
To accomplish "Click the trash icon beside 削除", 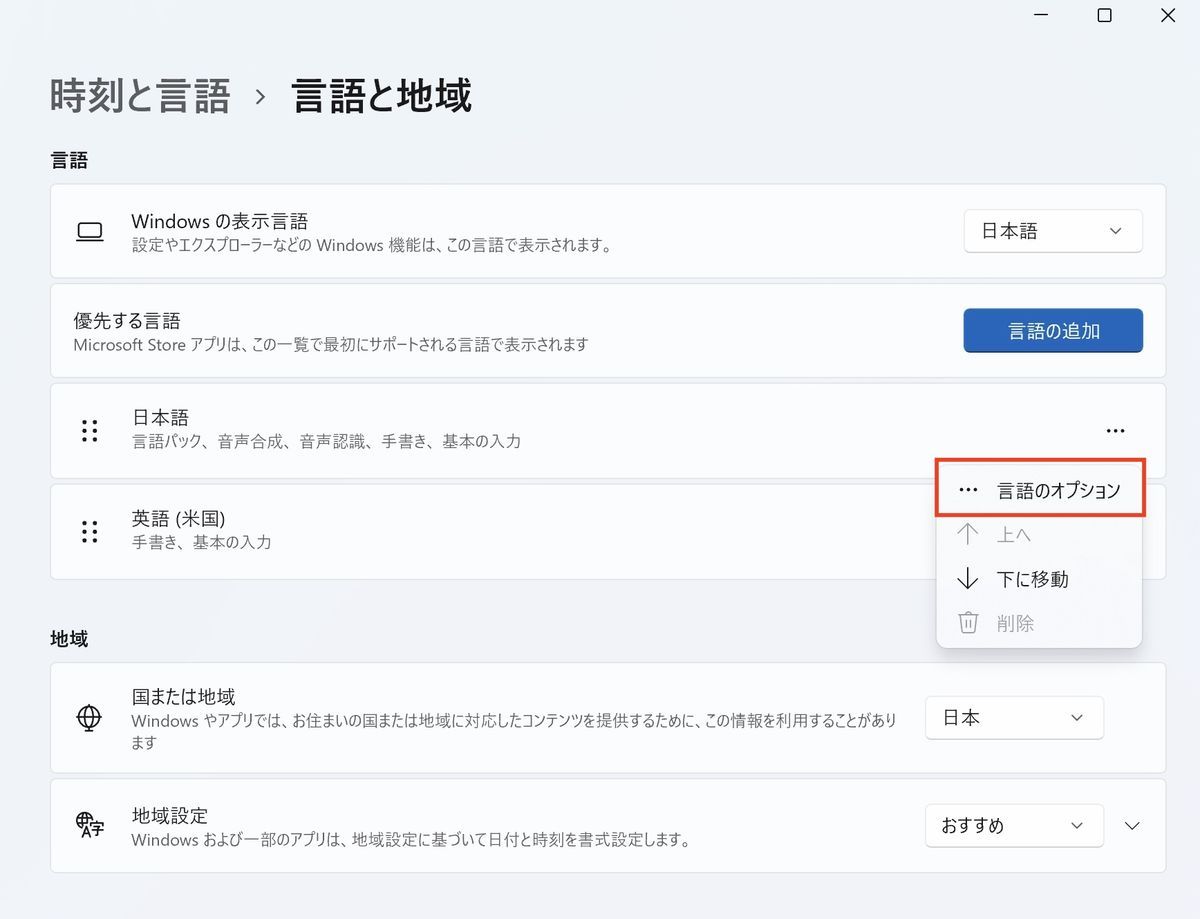I will (x=967, y=622).
